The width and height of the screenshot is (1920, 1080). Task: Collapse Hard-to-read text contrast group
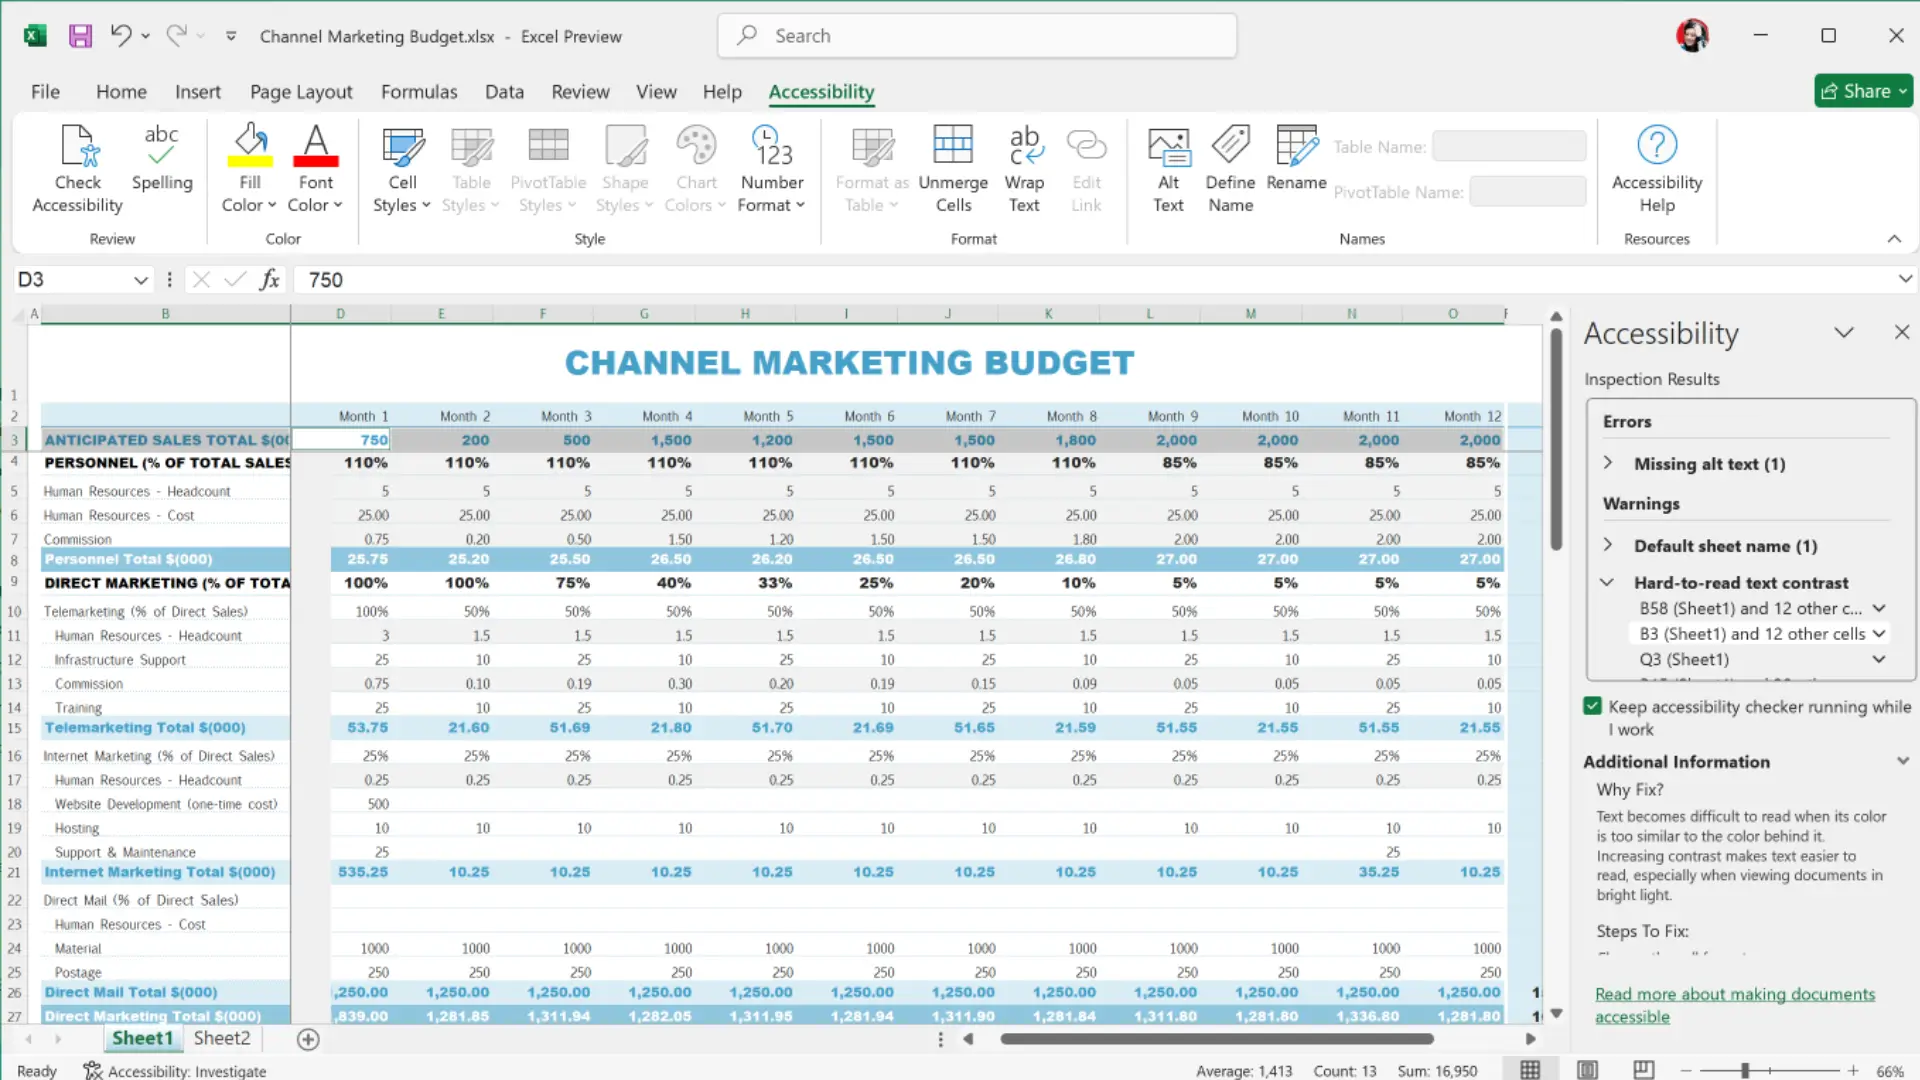tap(1607, 582)
